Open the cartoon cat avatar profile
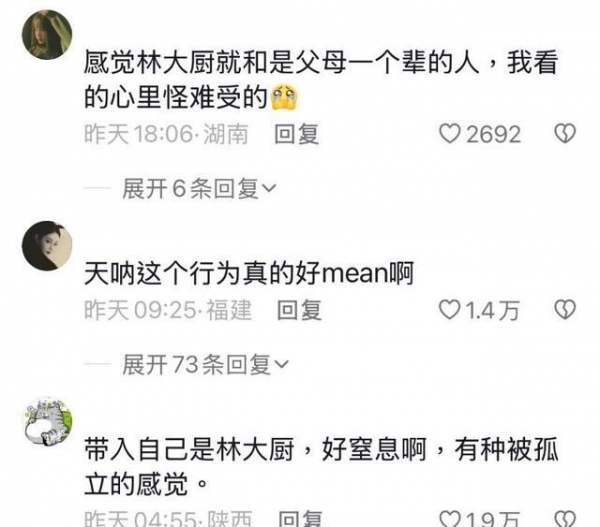This screenshot has height=527, width=600. [48, 422]
